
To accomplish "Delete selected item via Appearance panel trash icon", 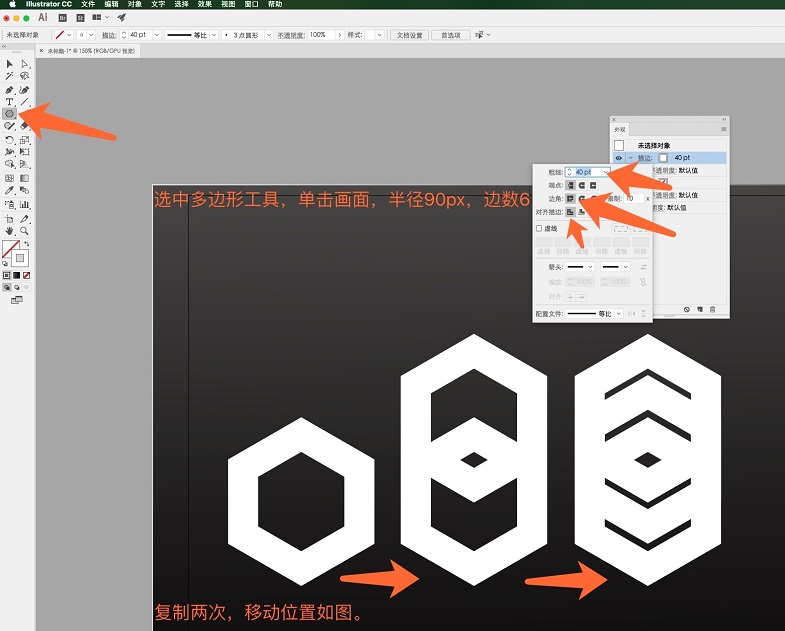I will click(712, 309).
